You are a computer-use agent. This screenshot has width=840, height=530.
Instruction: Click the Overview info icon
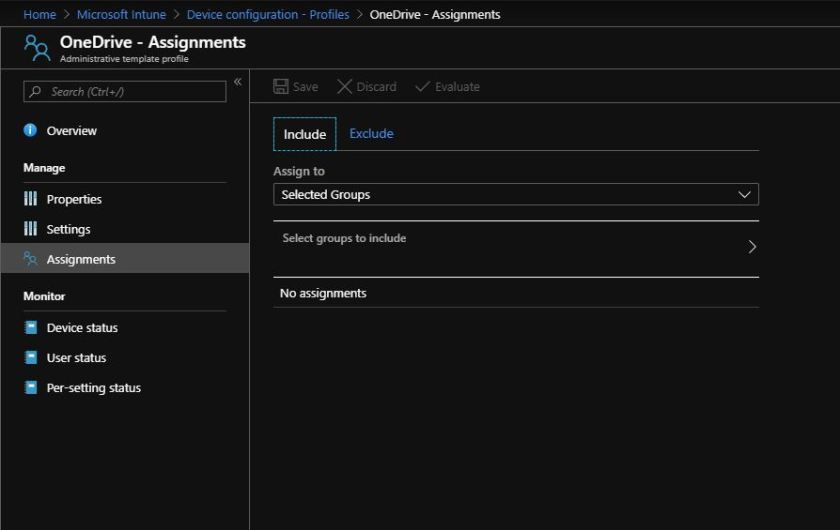click(x=31, y=130)
